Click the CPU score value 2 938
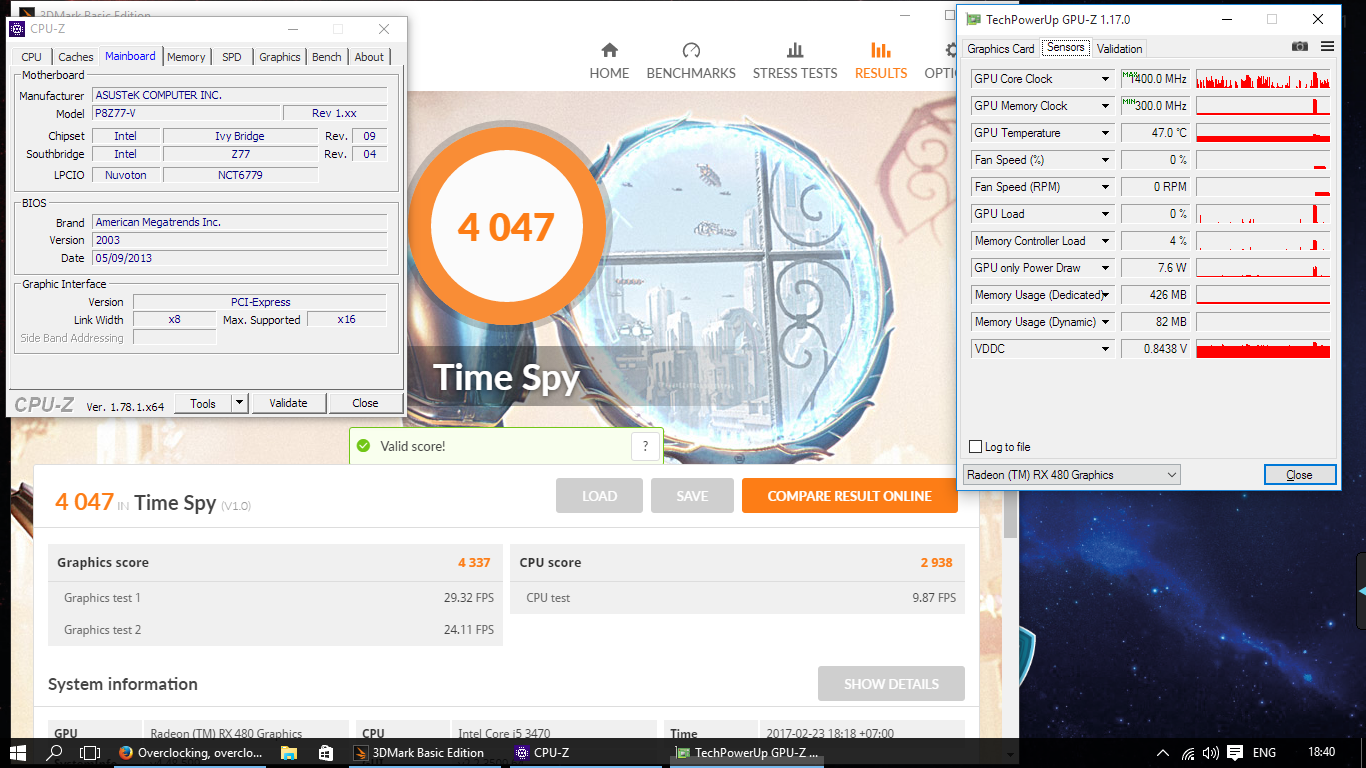Viewport: 1366px width, 768px height. tap(937, 562)
